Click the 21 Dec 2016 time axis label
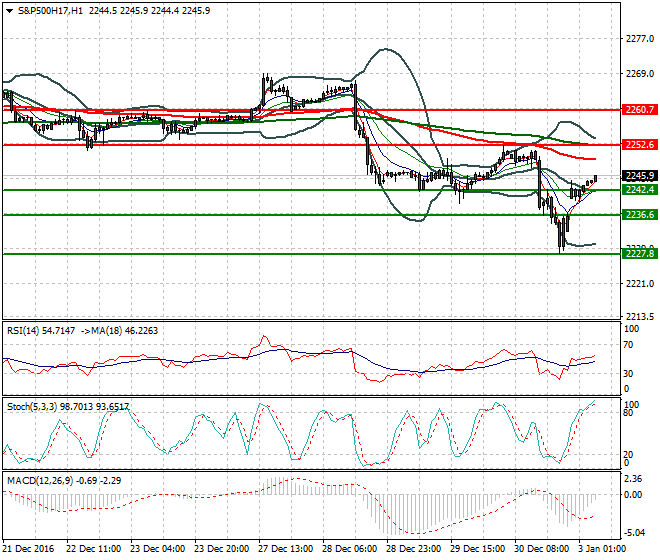Screen dimensions: 660x560 29,549
